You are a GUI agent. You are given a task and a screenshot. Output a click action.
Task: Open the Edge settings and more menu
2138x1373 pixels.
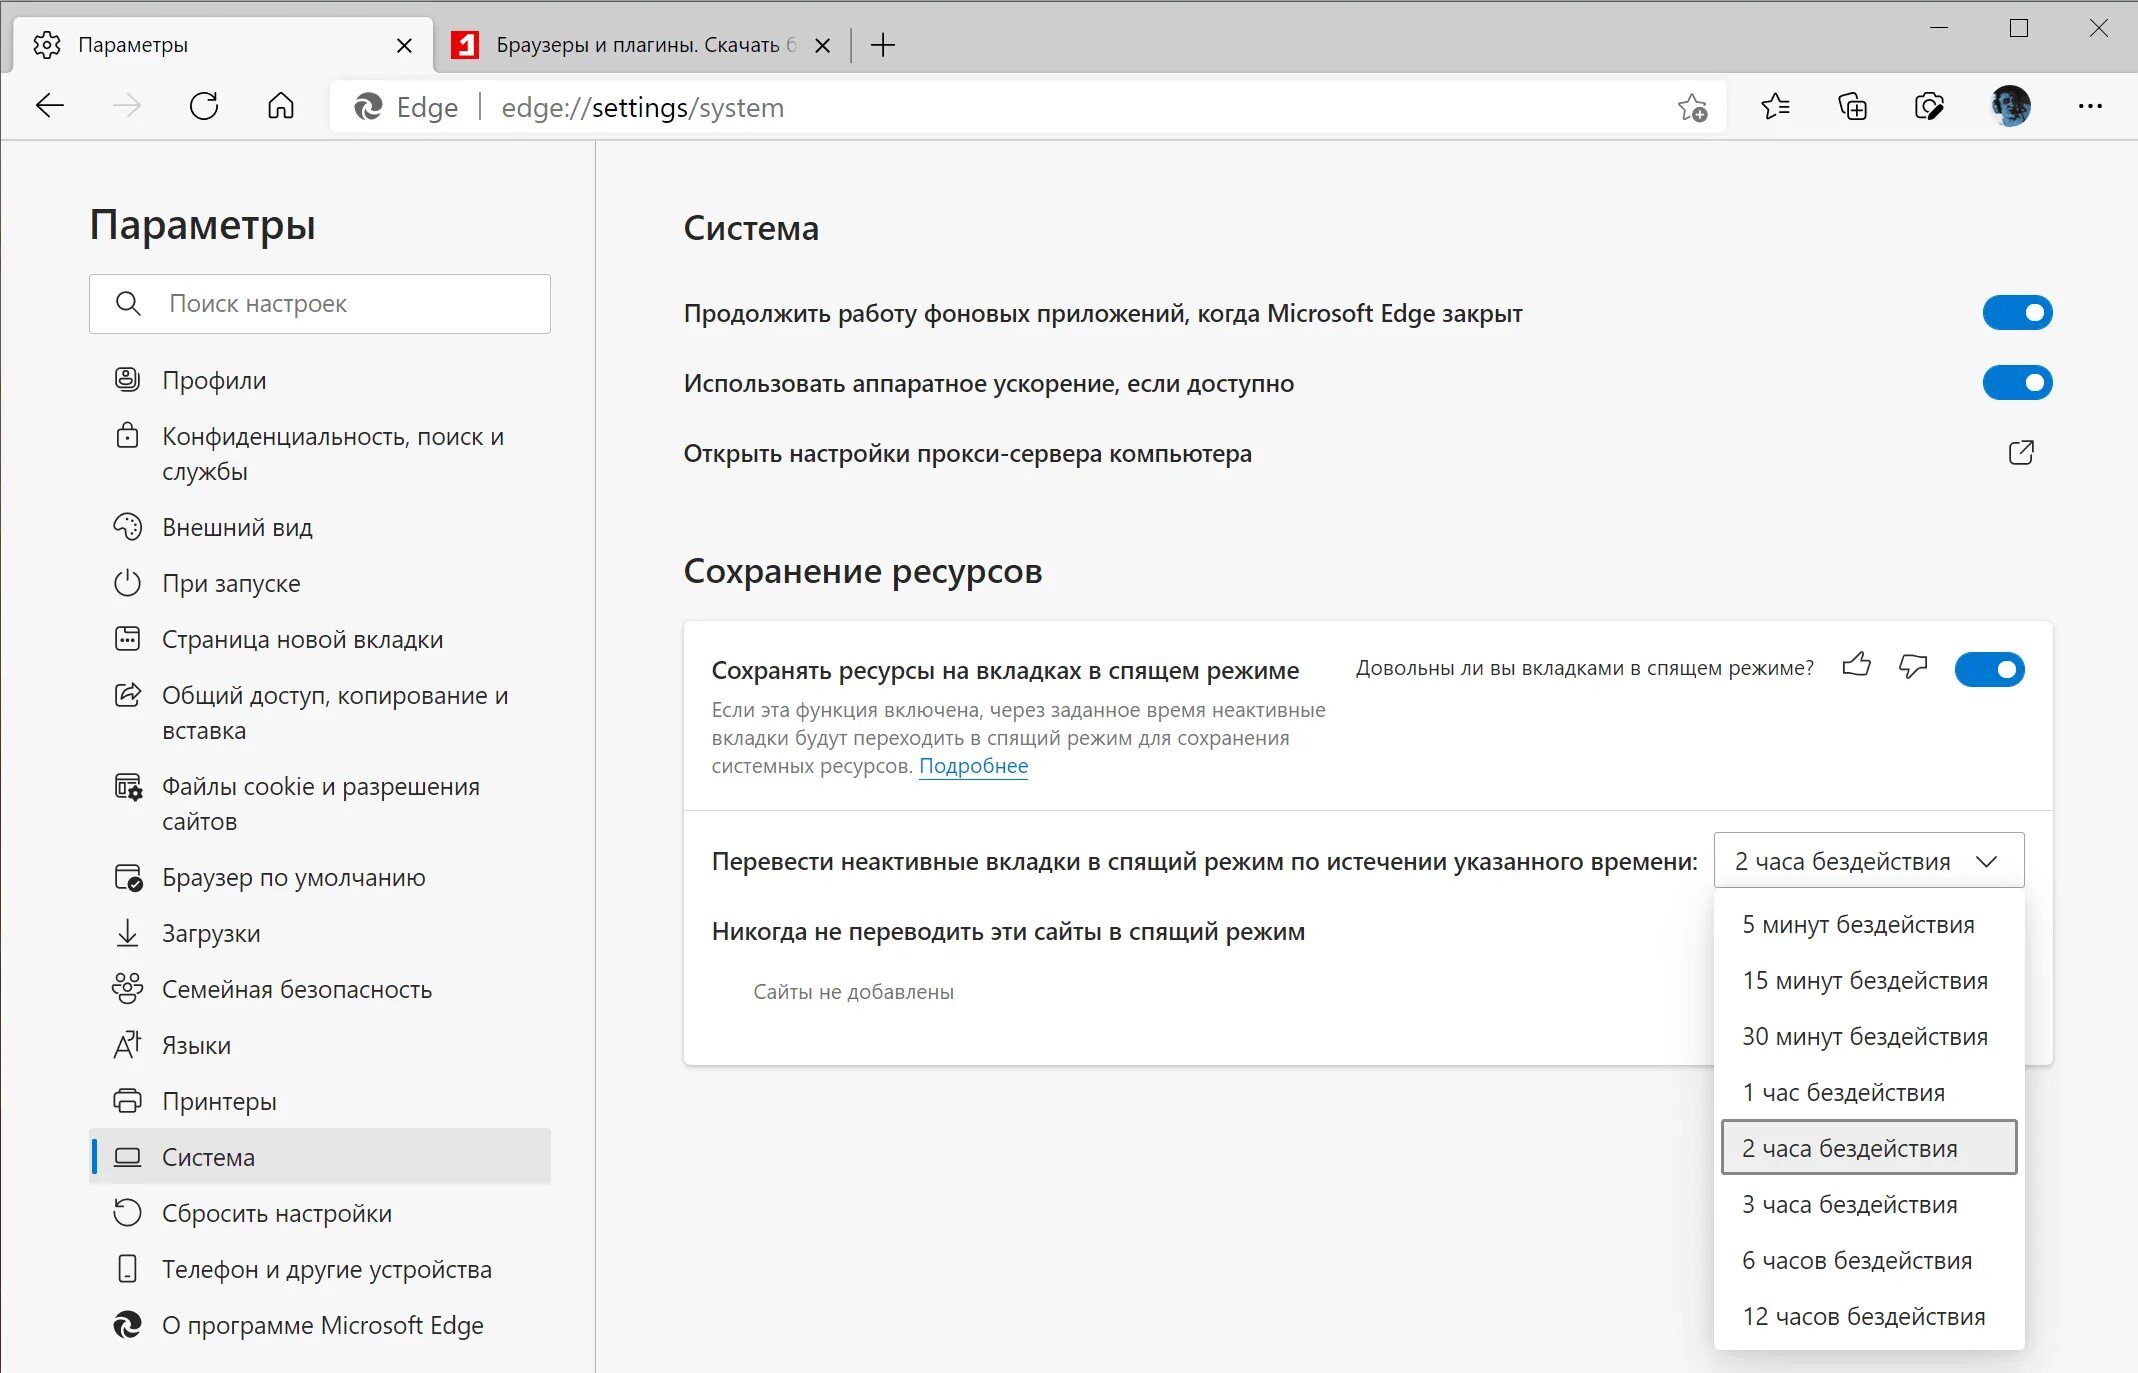[2090, 106]
